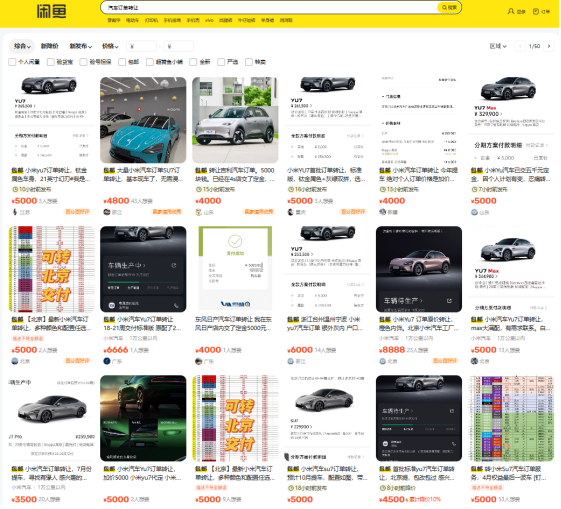Open the gray SU7 '车辆生产中' thumbnail
The width and height of the screenshot is (561, 509).
[x=52, y=418]
